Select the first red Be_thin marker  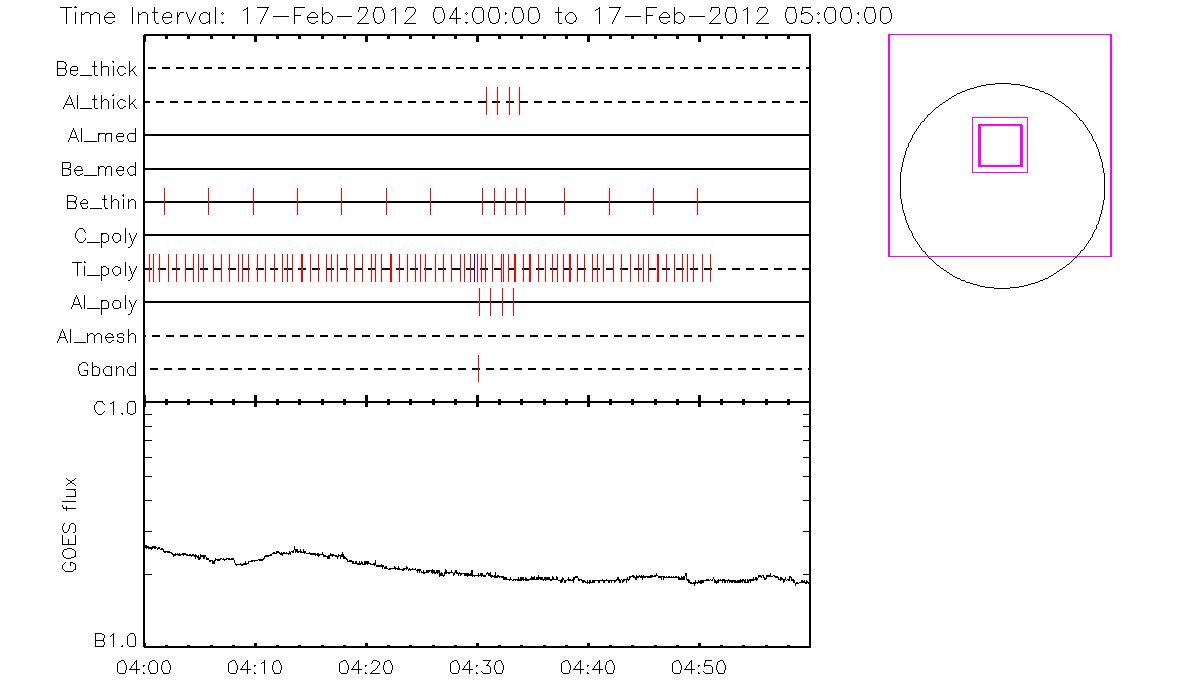[164, 201]
